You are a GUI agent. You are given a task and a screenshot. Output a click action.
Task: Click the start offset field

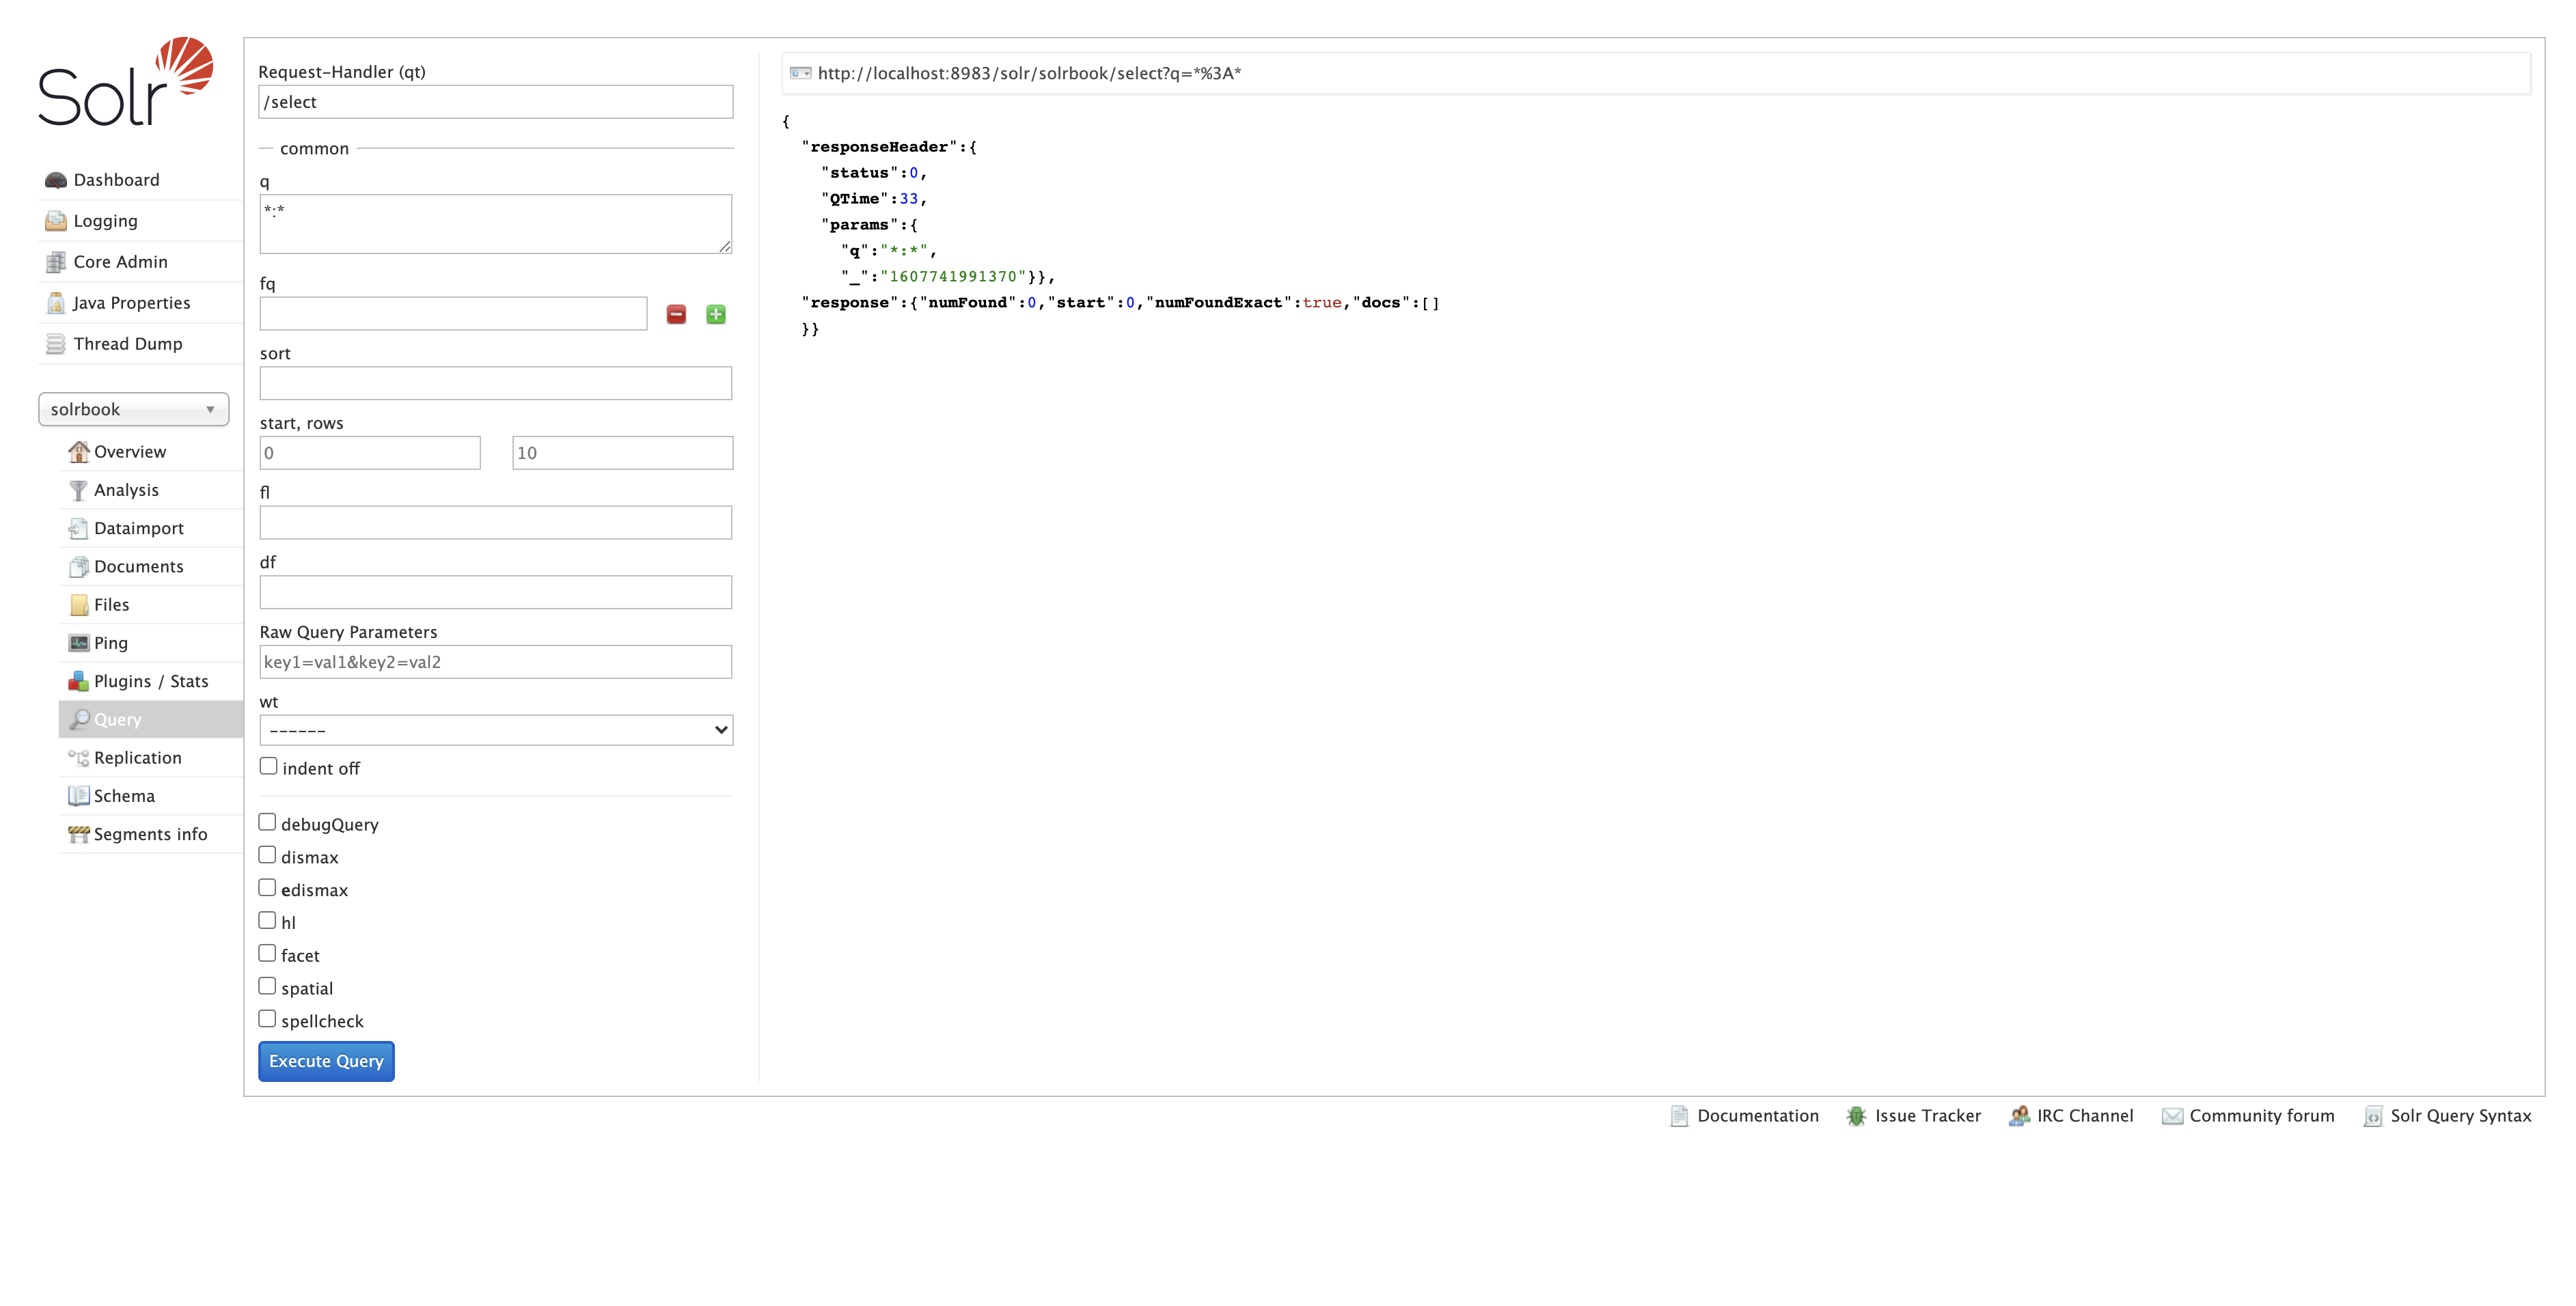tap(370, 453)
